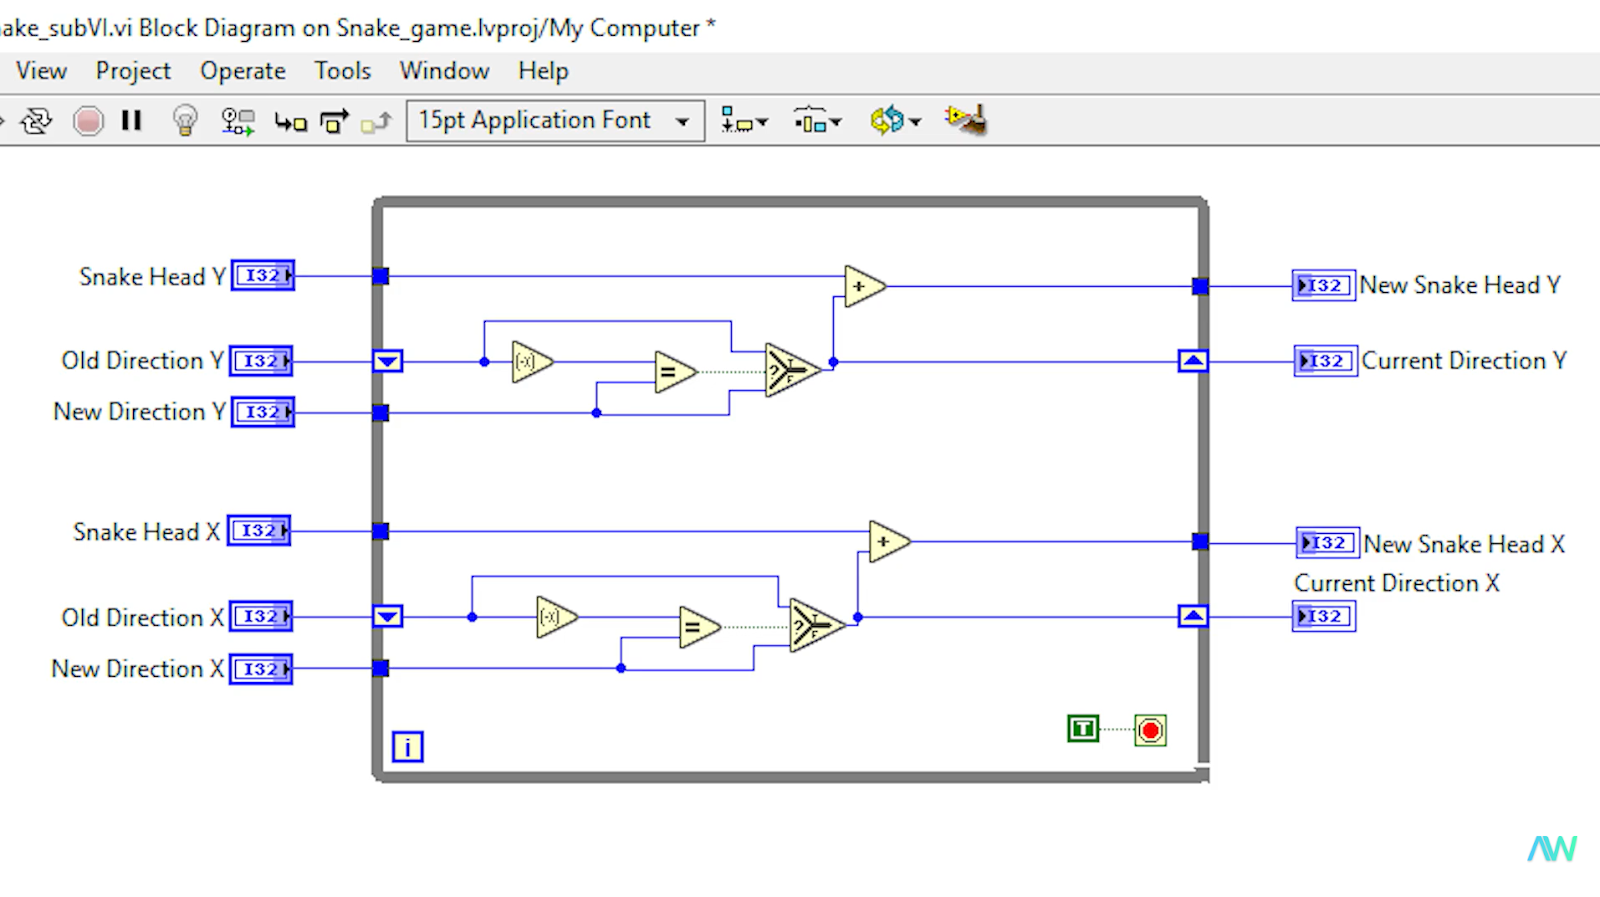Toggle Retain Wire Values button

pos(238,121)
